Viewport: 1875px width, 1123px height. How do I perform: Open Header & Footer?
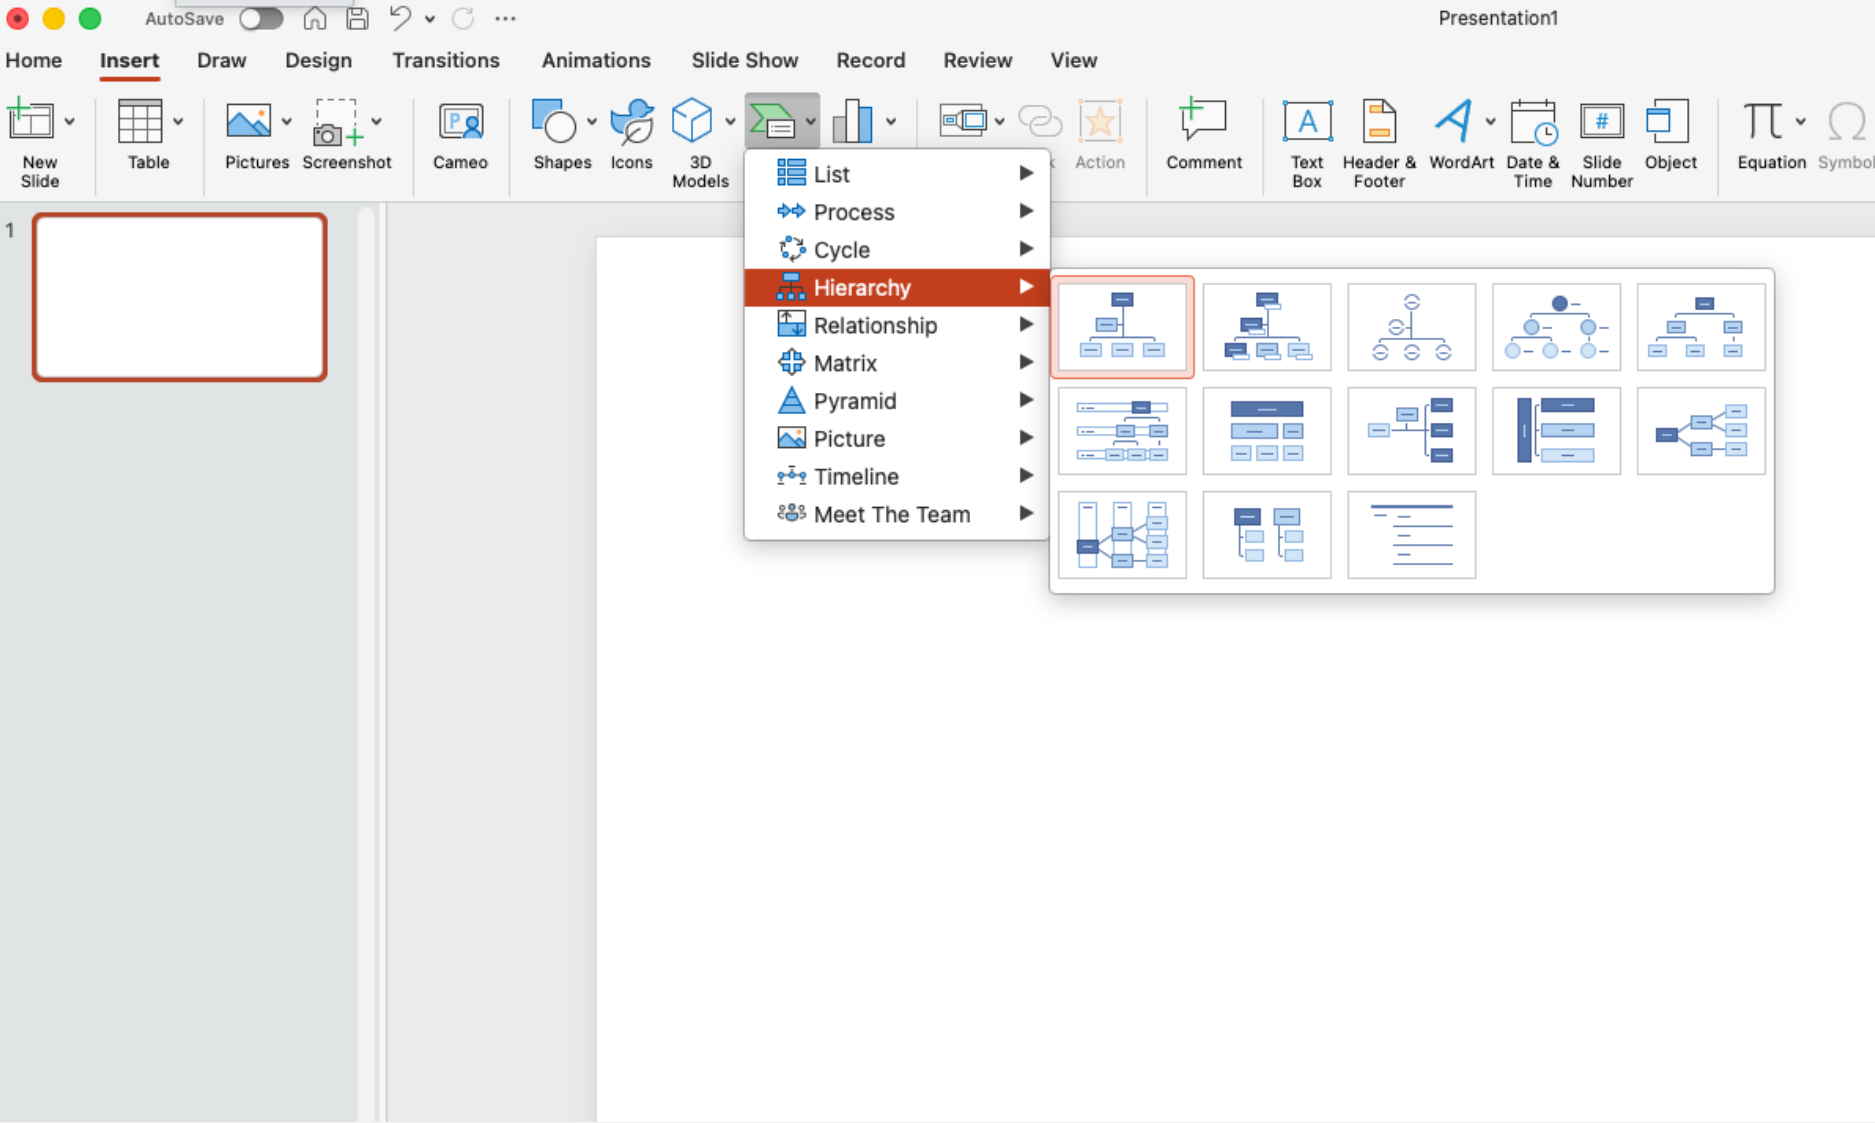point(1379,142)
